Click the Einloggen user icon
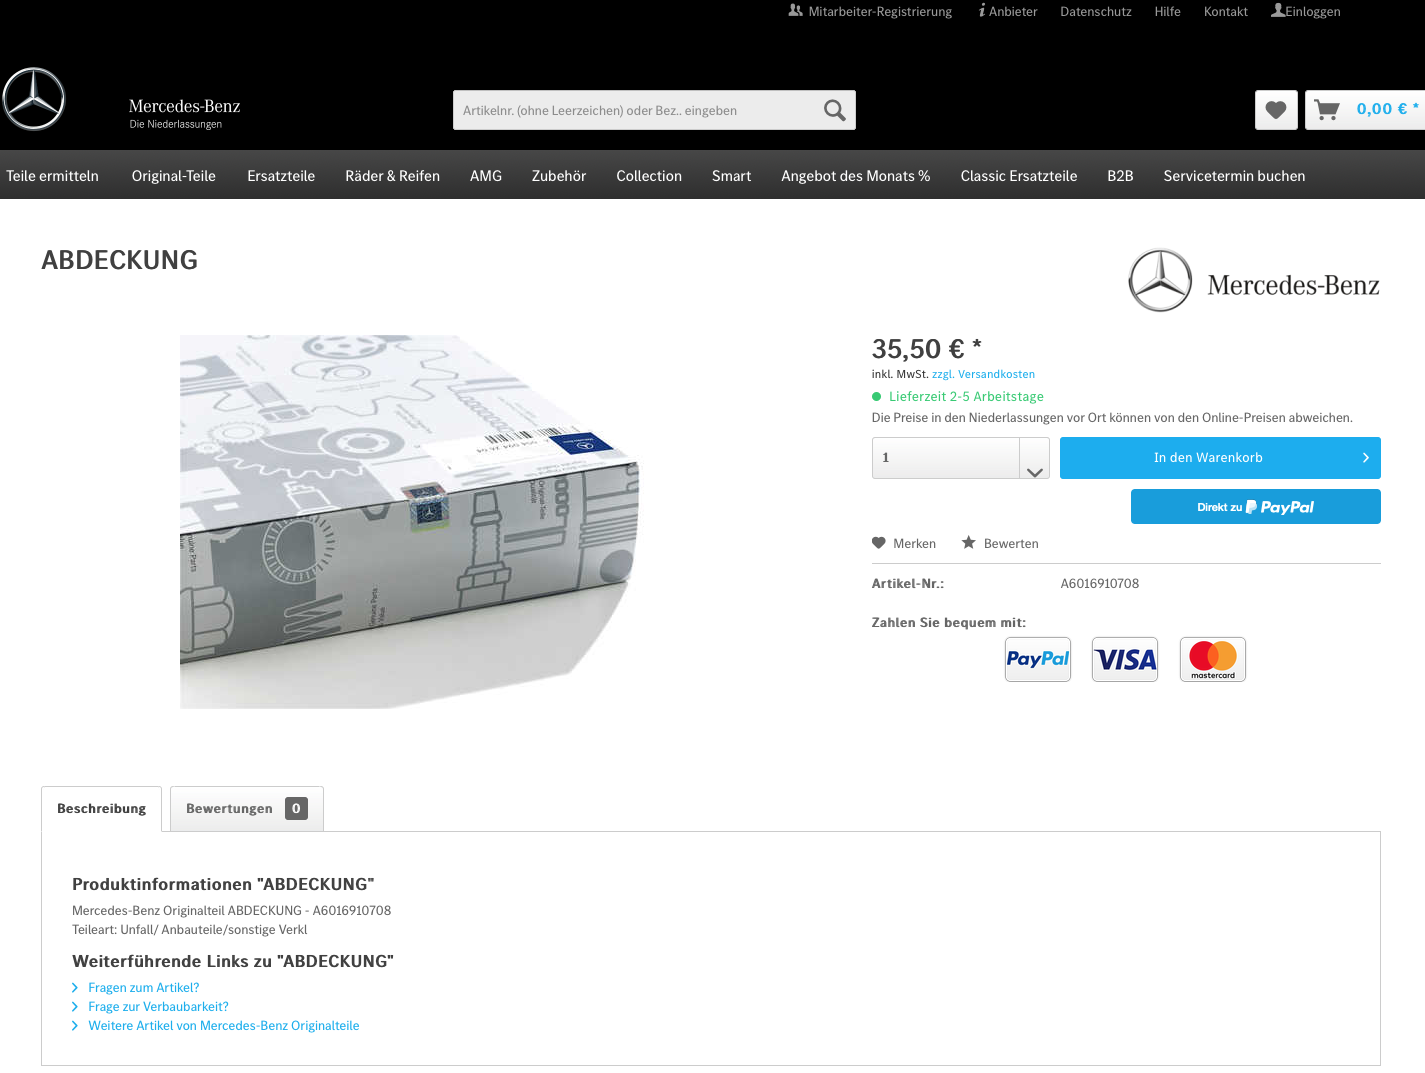1425x1073 pixels. click(x=1278, y=11)
